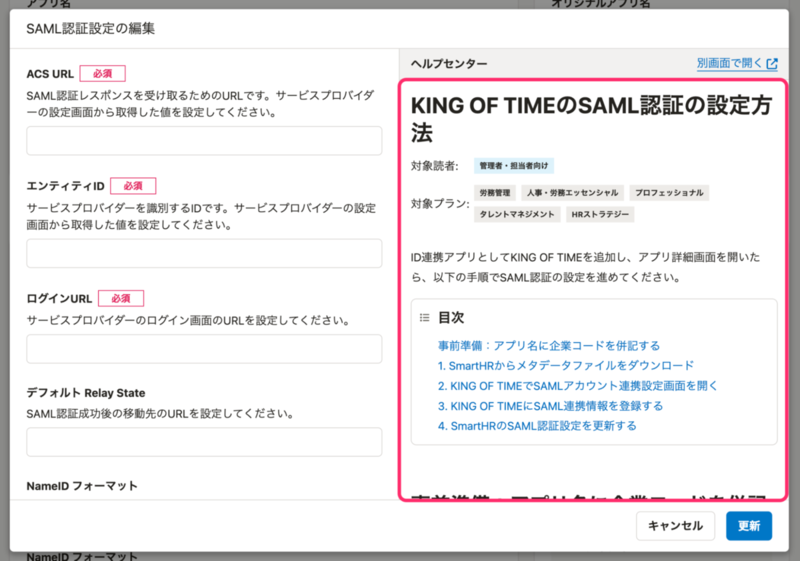The height and width of the screenshot is (561, 800).
Task: Click the 必須 badge next to ACS URL
Action: (x=103, y=73)
